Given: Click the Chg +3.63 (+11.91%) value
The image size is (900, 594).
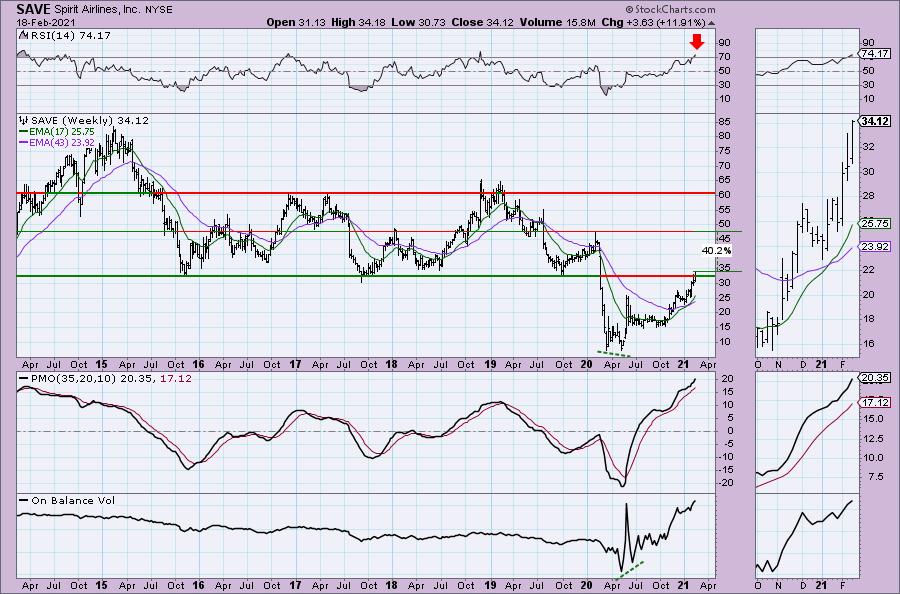Looking at the screenshot, I should coord(653,22).
